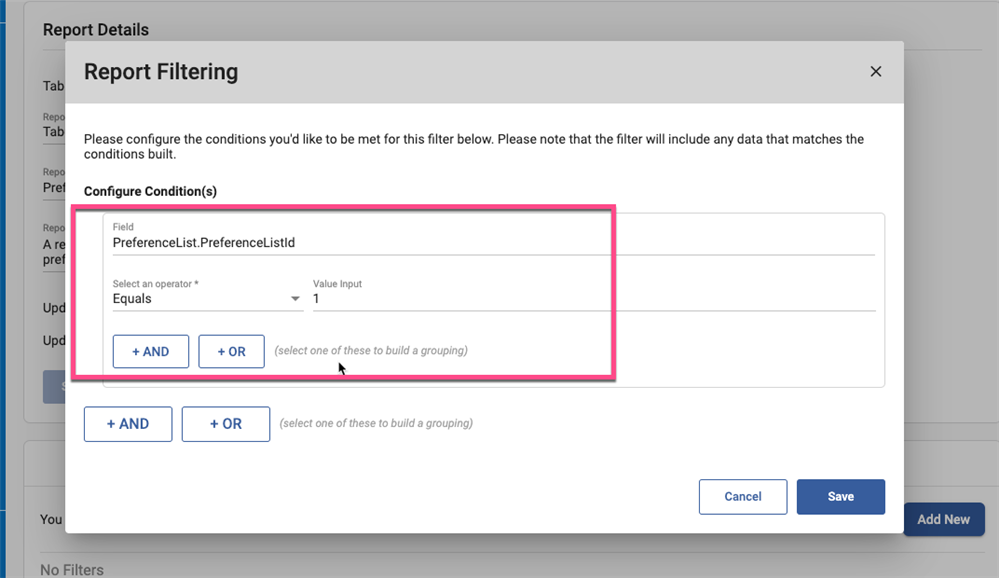
Task: Select the Configure Condition(s) heading
Action: point(150,191)
